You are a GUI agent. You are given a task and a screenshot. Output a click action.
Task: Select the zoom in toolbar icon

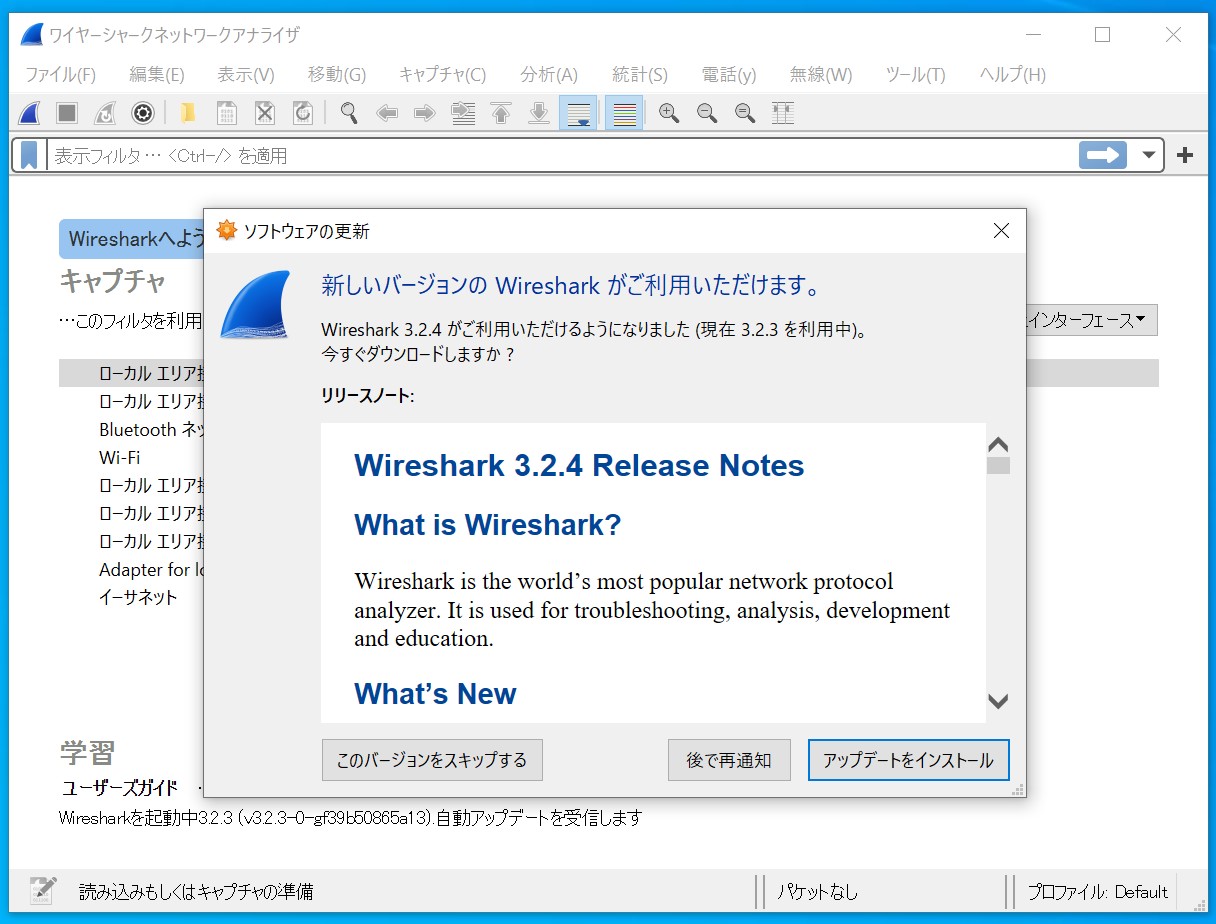point(668,113)
